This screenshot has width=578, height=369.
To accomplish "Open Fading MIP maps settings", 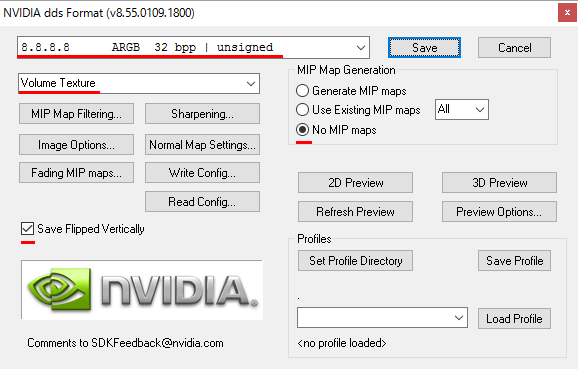I will [76, 173].
